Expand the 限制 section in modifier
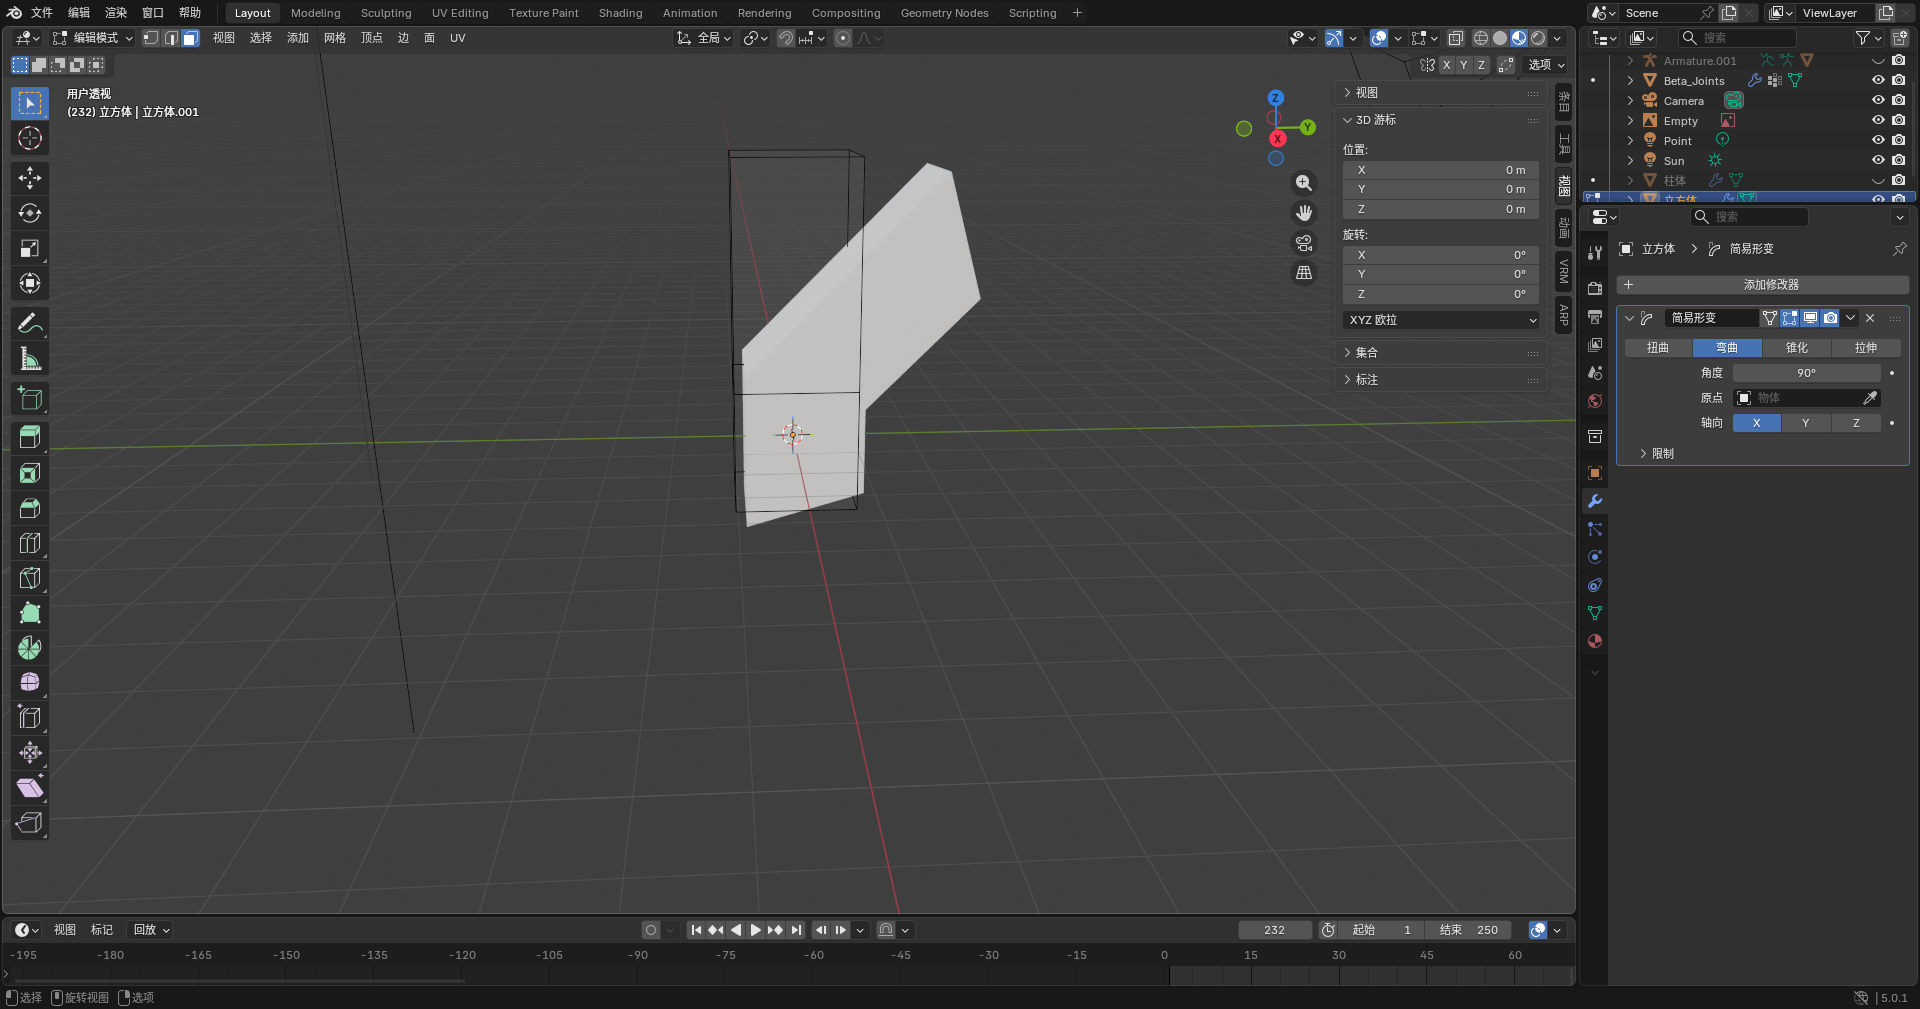The width and height of the screenshot is (1920, 1009). [x=1656, y=454]
